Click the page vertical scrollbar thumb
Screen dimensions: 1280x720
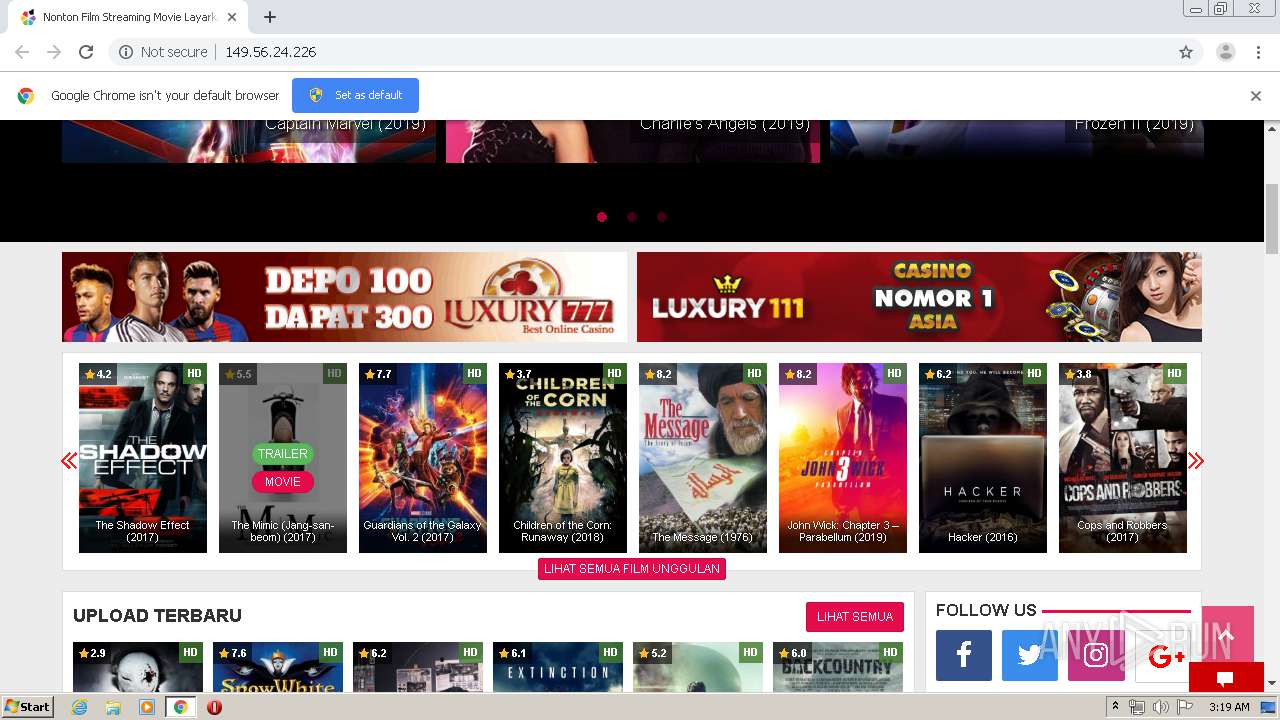tap(1272, 219)
